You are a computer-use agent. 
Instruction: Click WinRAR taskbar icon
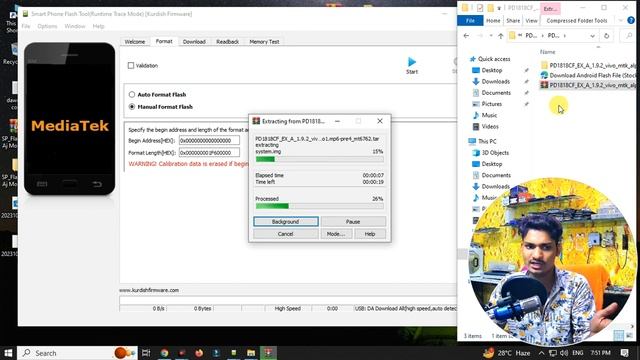268,353
